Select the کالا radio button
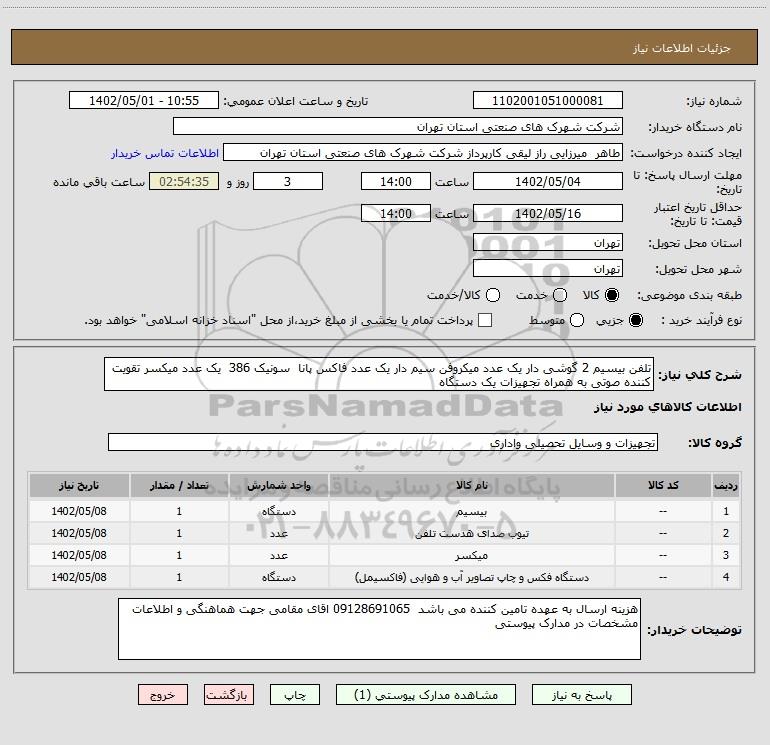Viewport: 770px width, 745px height. [612, 295]
